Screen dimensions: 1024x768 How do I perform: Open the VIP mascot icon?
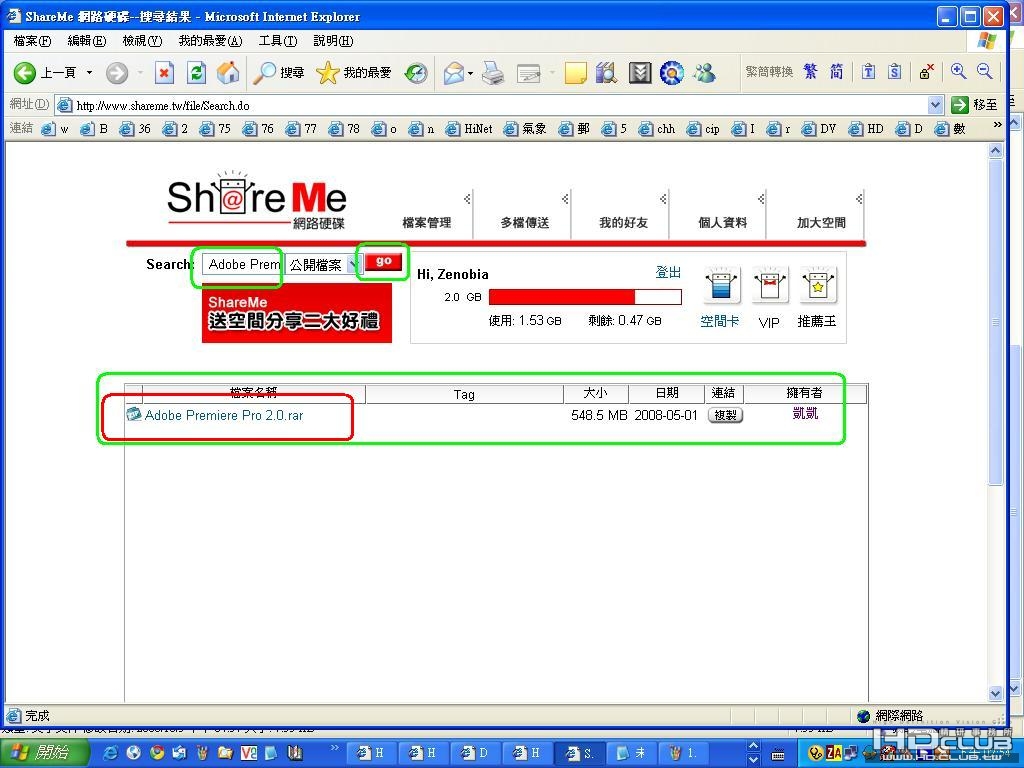pyautogui.click(x=769, y=285)
